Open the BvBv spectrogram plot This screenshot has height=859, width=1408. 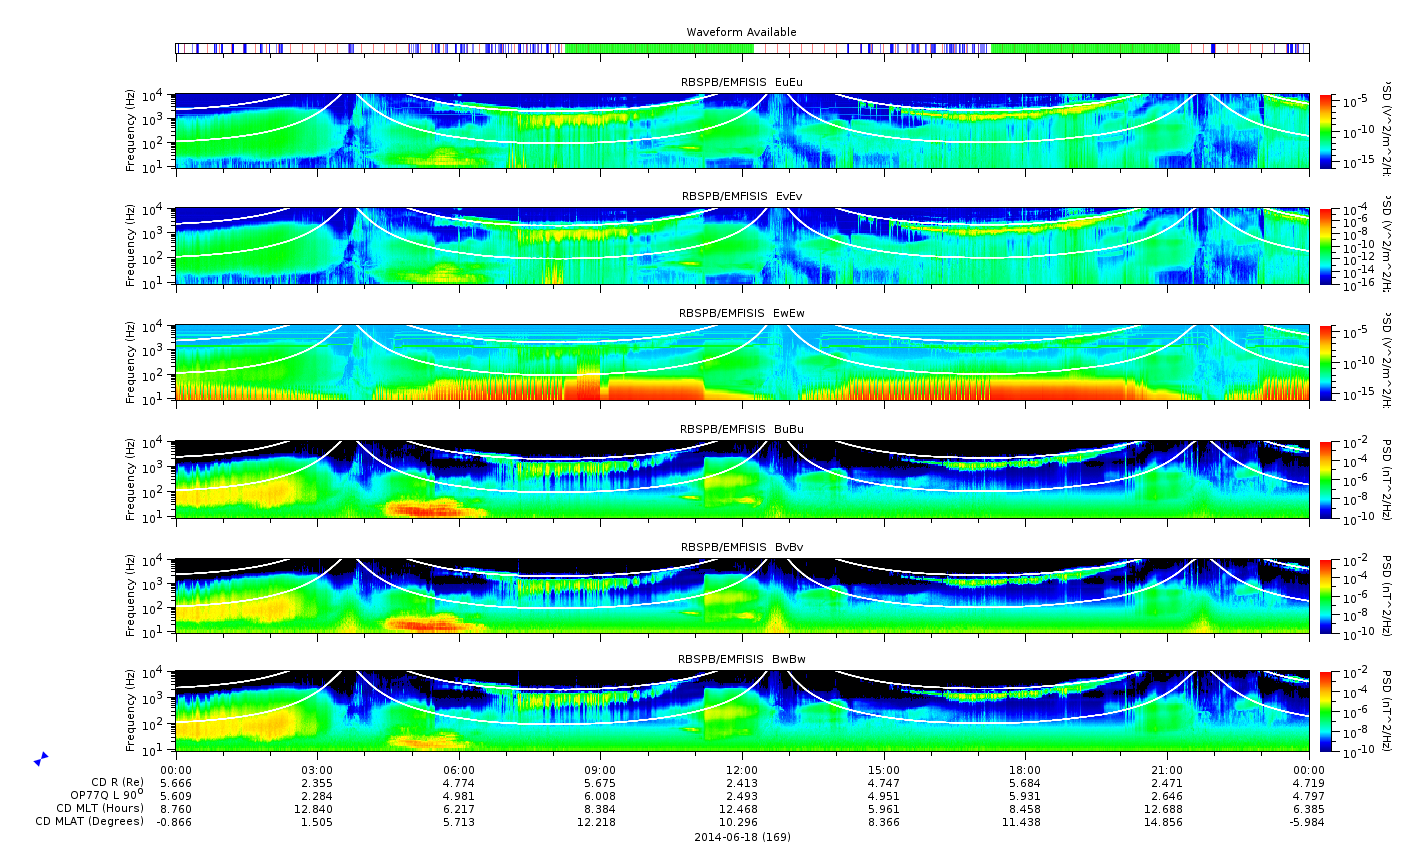(741, 596)
